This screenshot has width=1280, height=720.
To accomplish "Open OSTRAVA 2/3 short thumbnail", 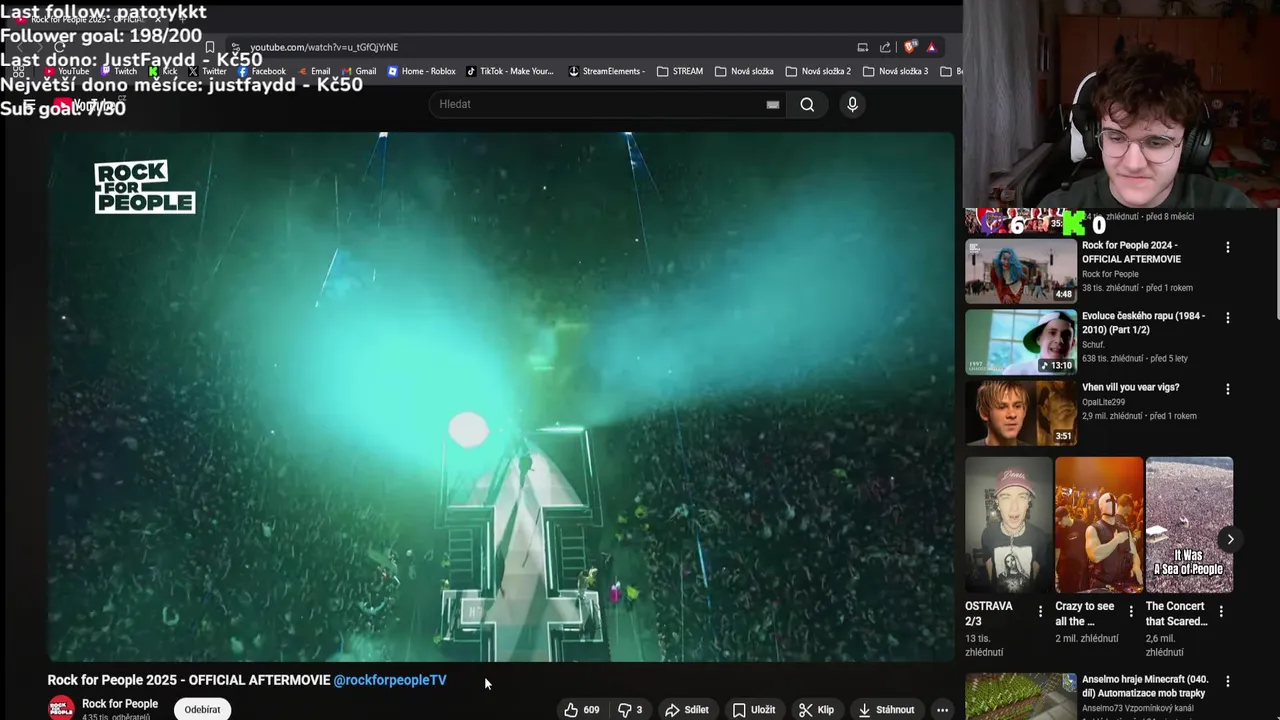I will (x=1008, y=525).
